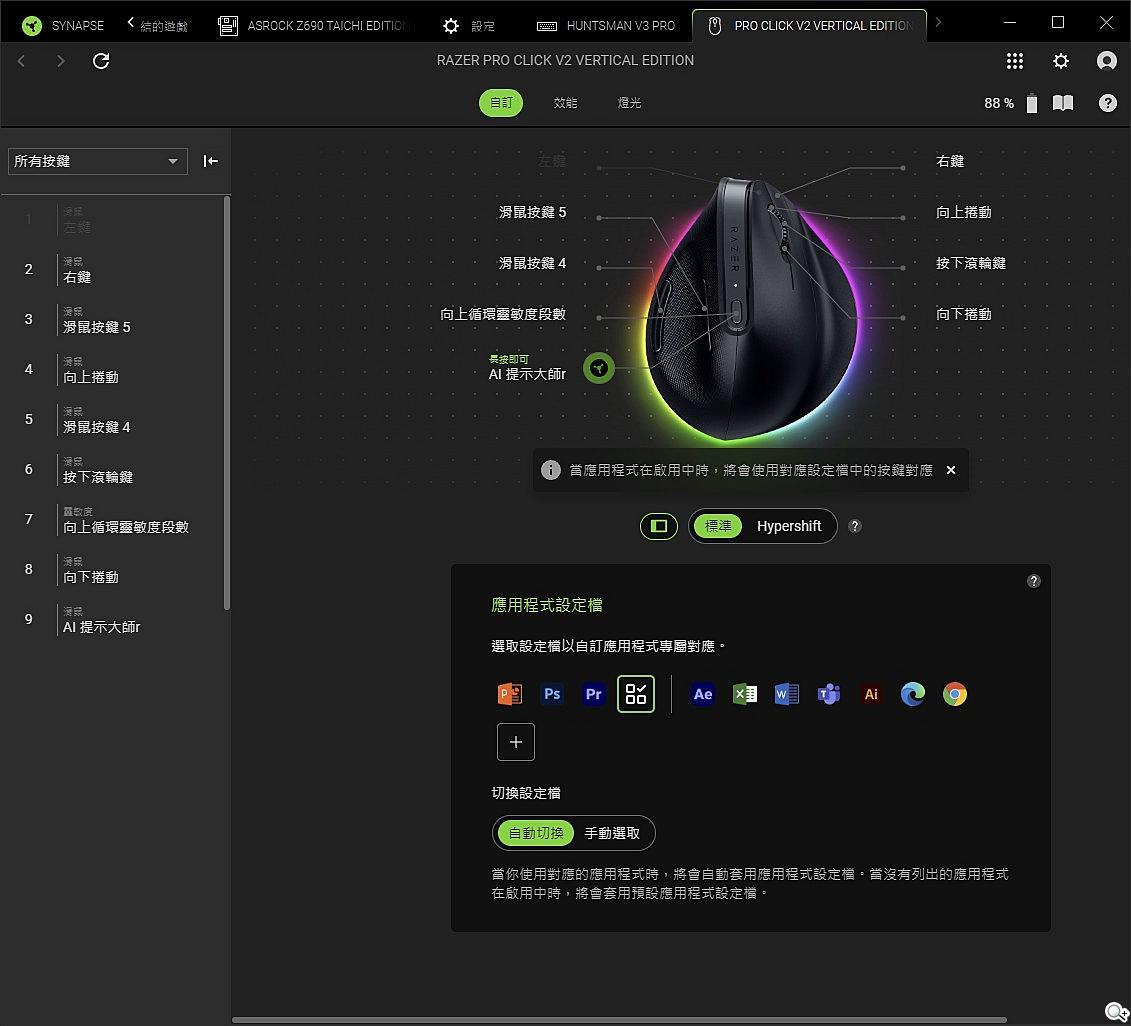
Task: Select the Premiere Pro profile icon
Action: [x=594, y=694]
